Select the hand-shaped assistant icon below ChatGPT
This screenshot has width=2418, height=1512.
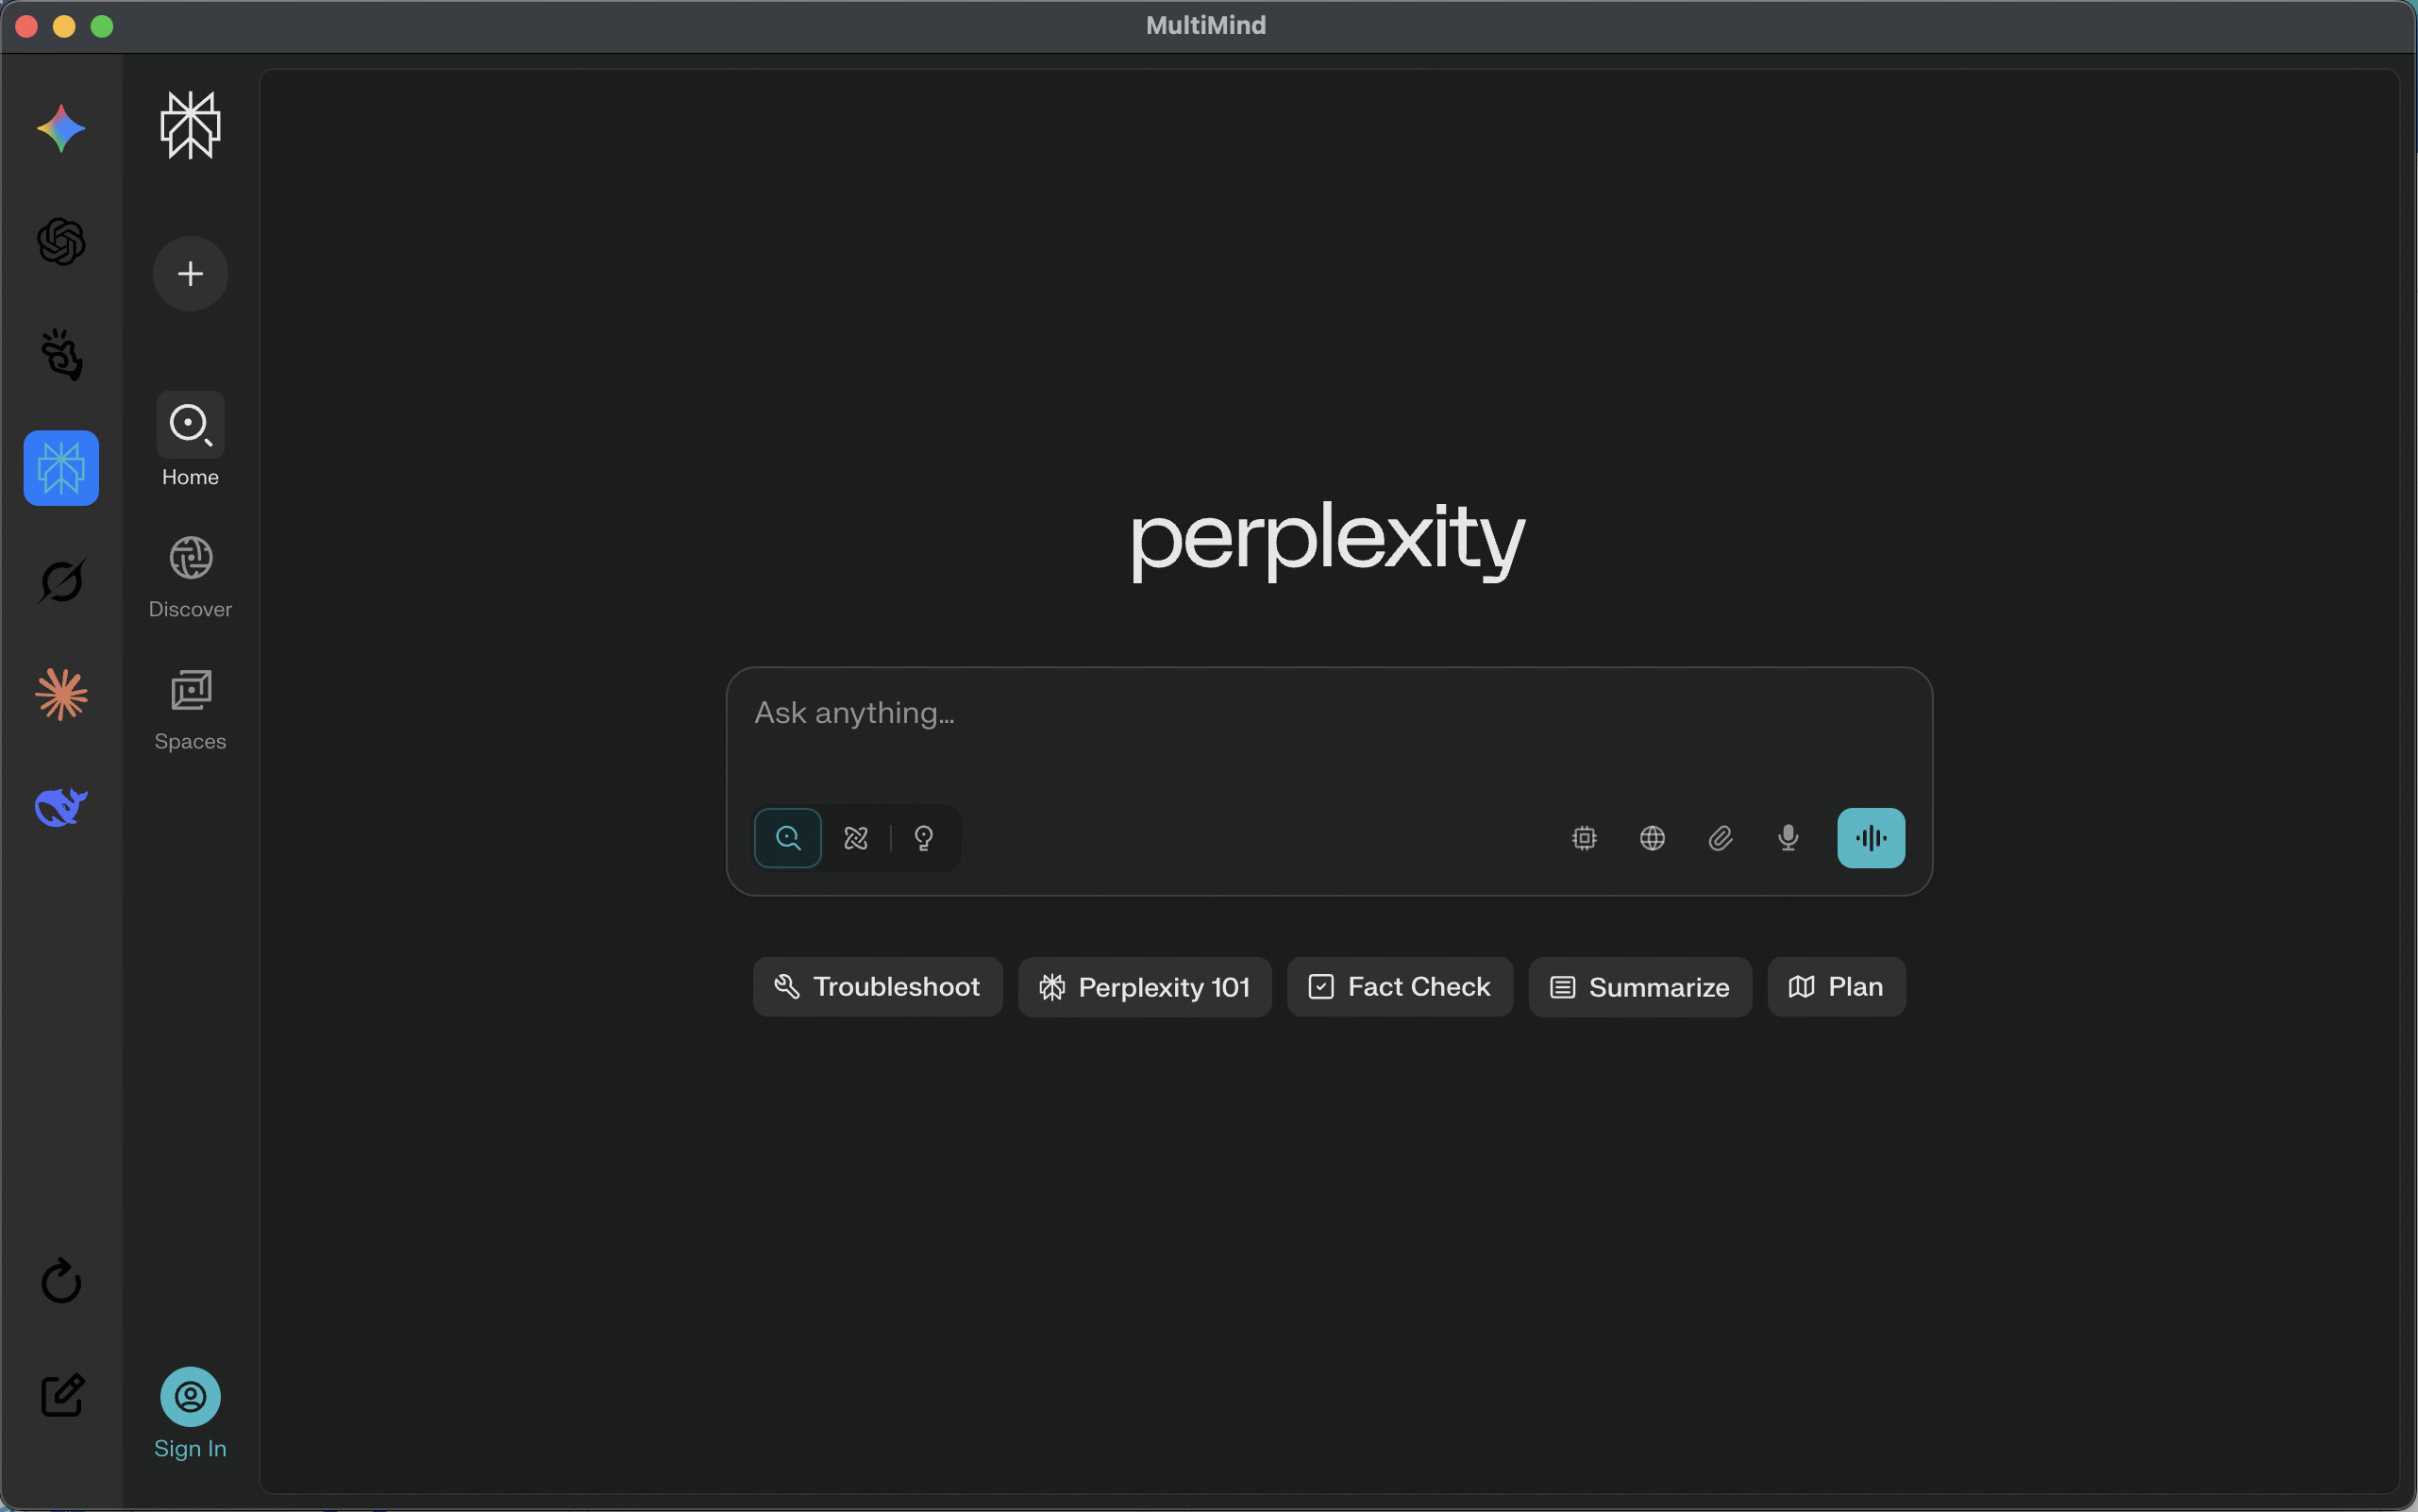(61, 355)
